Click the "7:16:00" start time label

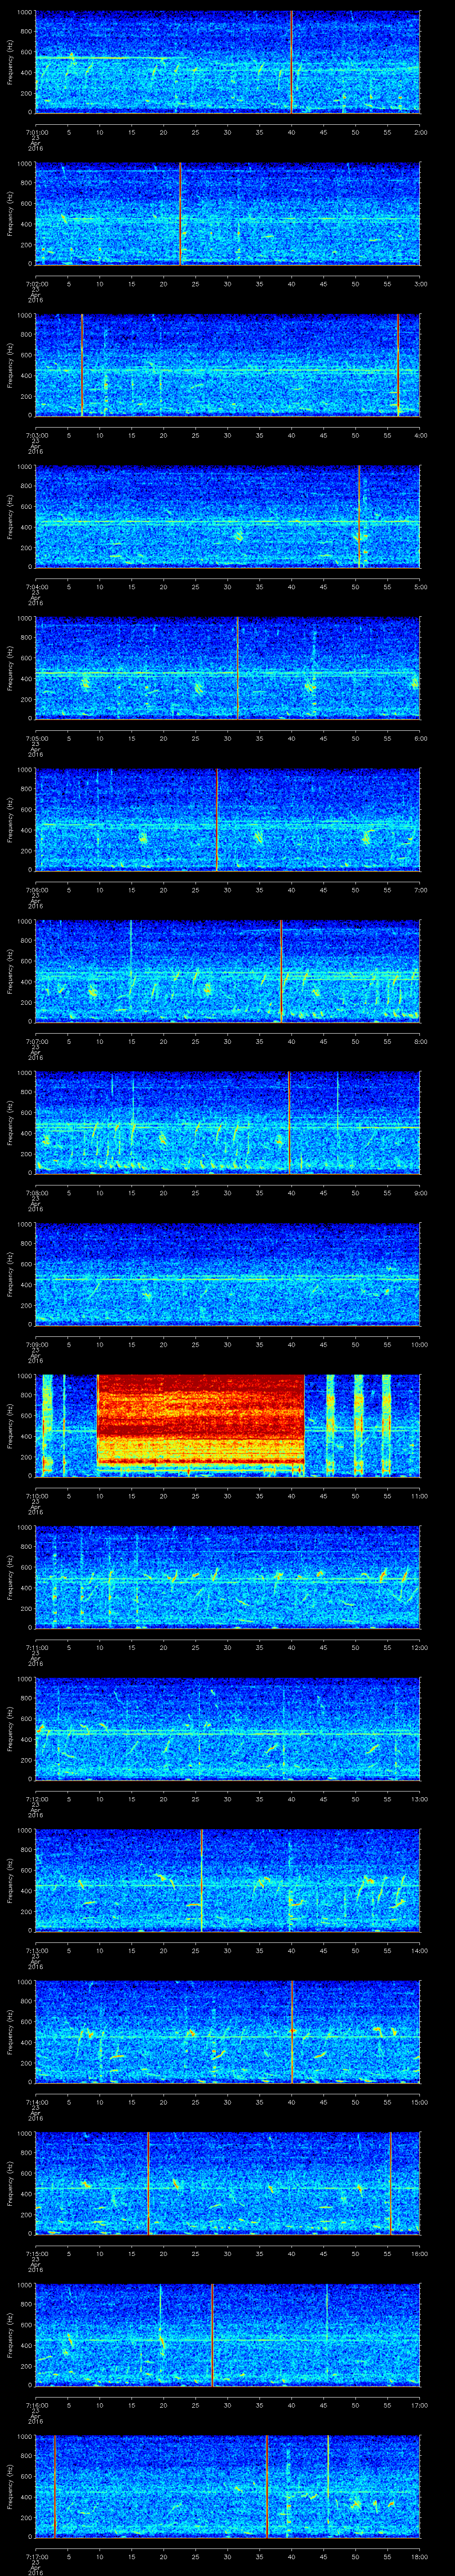(36, 2404)
